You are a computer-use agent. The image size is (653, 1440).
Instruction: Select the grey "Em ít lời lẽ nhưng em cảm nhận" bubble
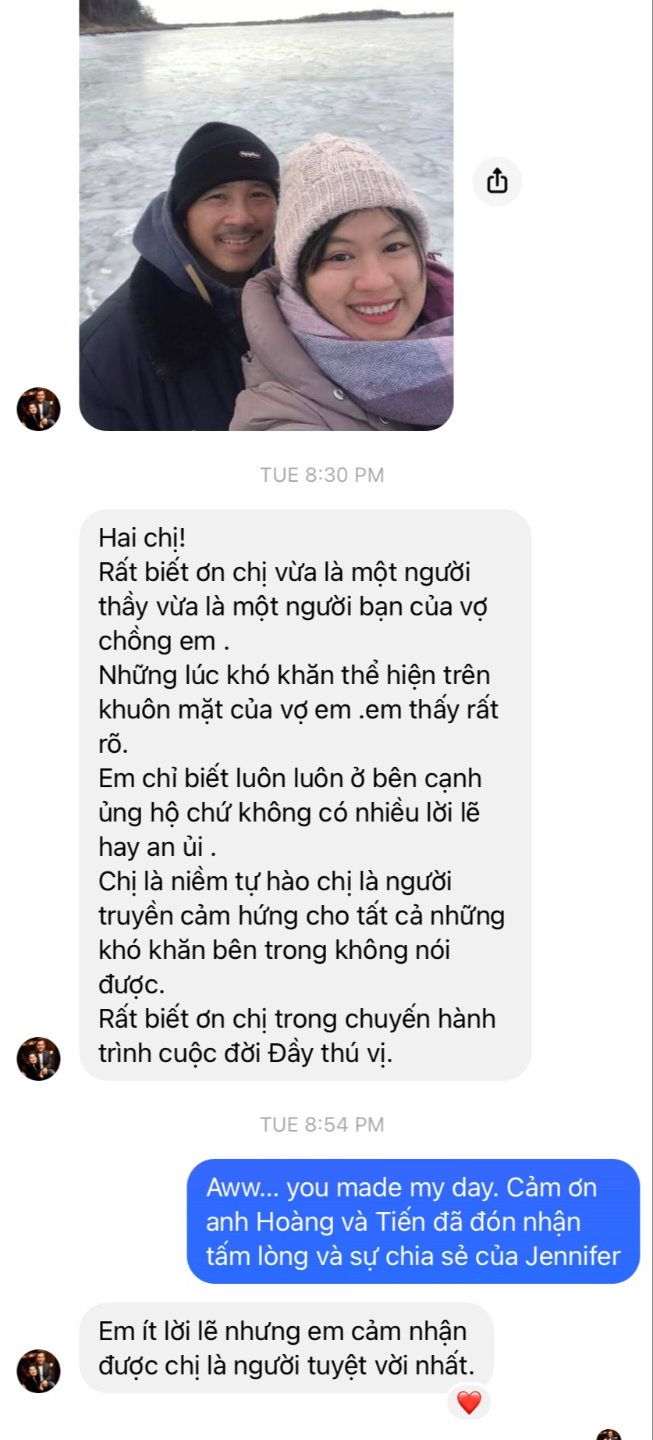tap(287, 1347)
